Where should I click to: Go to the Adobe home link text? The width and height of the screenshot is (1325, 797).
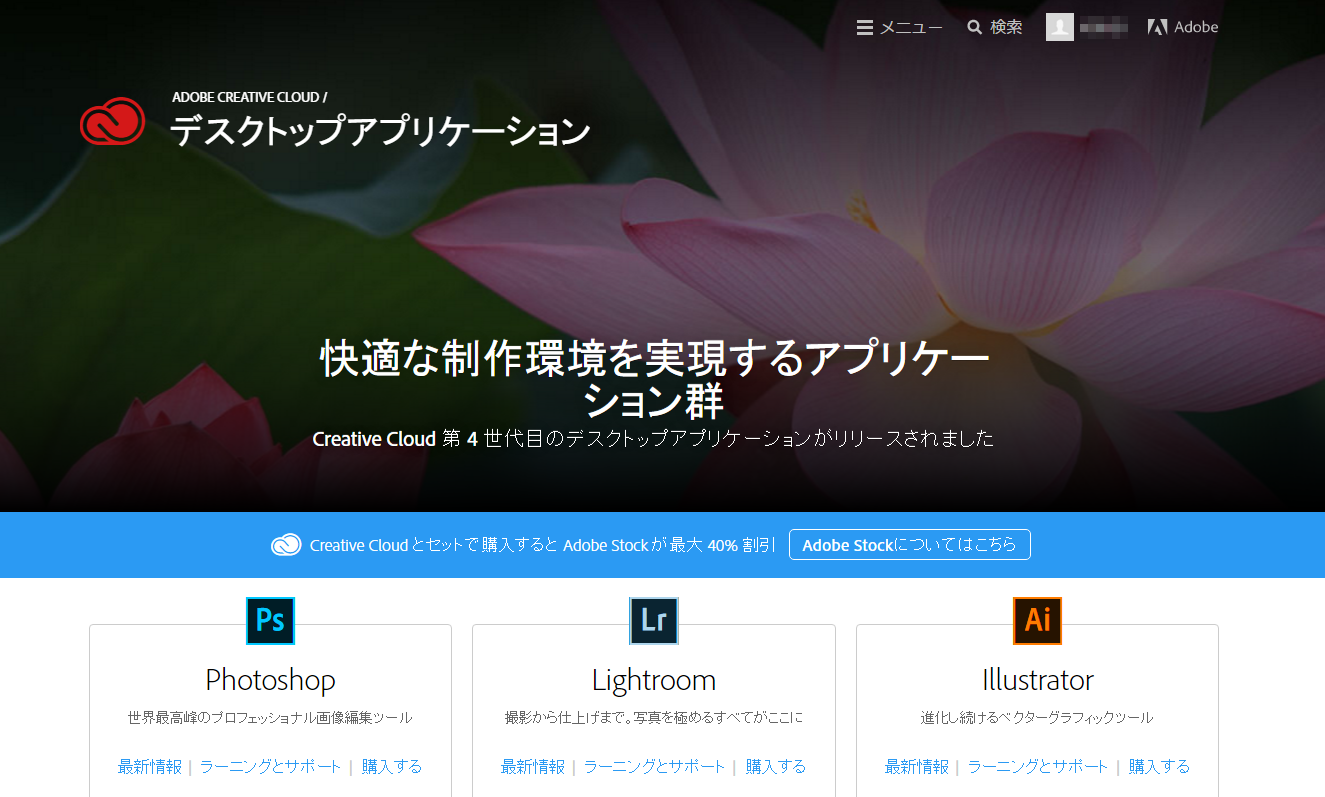[1196, 28]
